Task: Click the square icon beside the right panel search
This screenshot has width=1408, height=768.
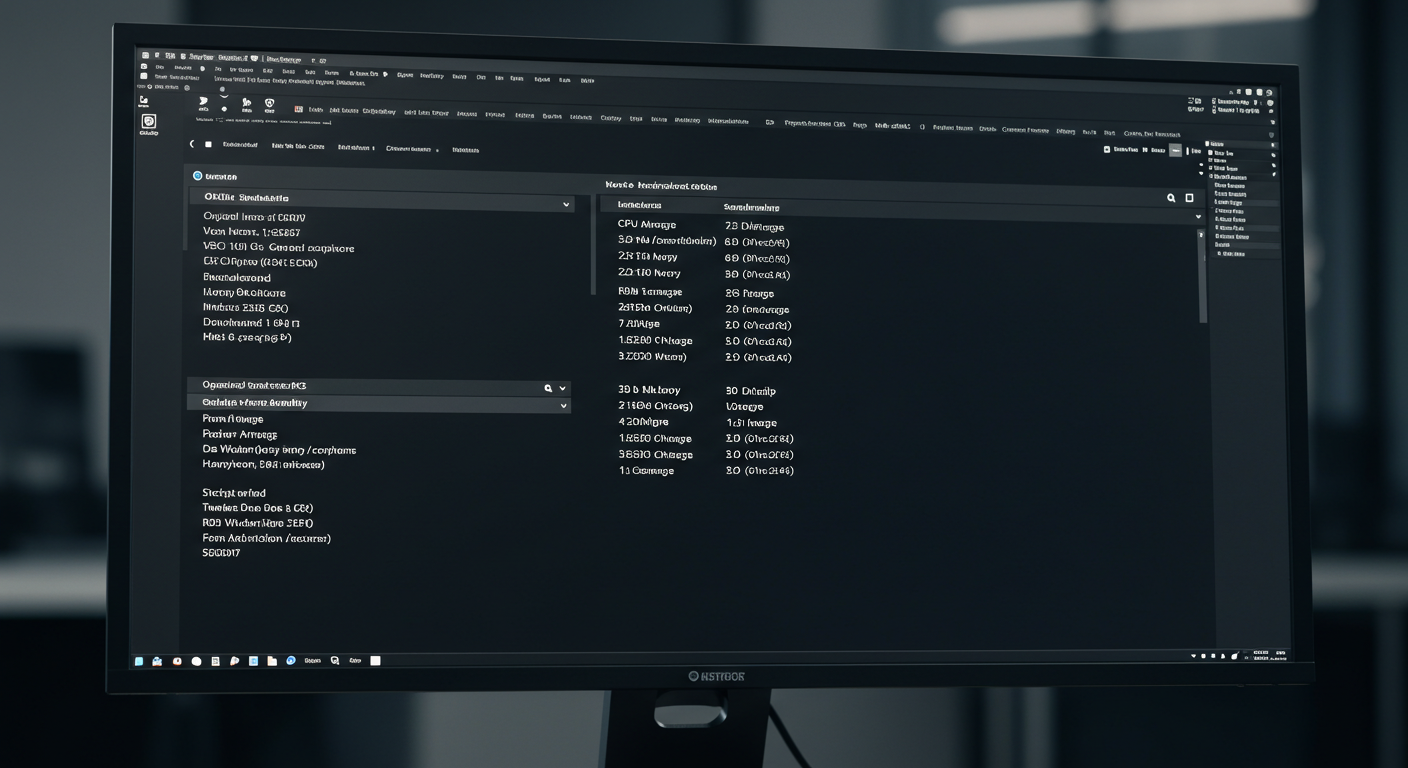Action: [1189, 198]
